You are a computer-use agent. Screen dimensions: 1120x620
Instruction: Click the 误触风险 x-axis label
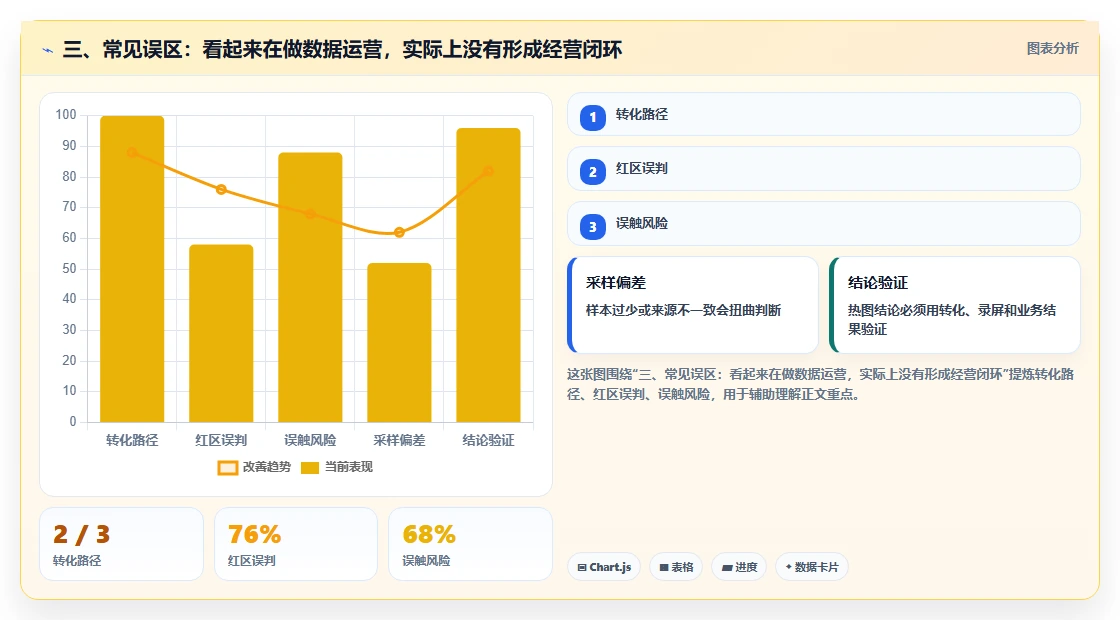pyautogui.click(x=310, y=441)
